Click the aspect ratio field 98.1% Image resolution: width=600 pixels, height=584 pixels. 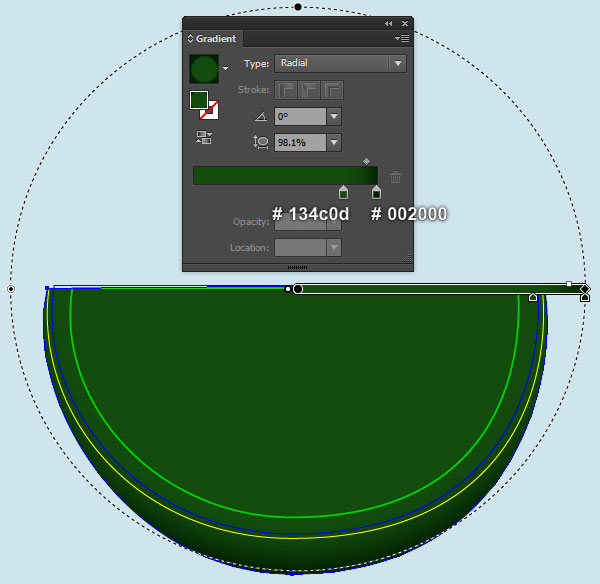[x=300, y=142]
